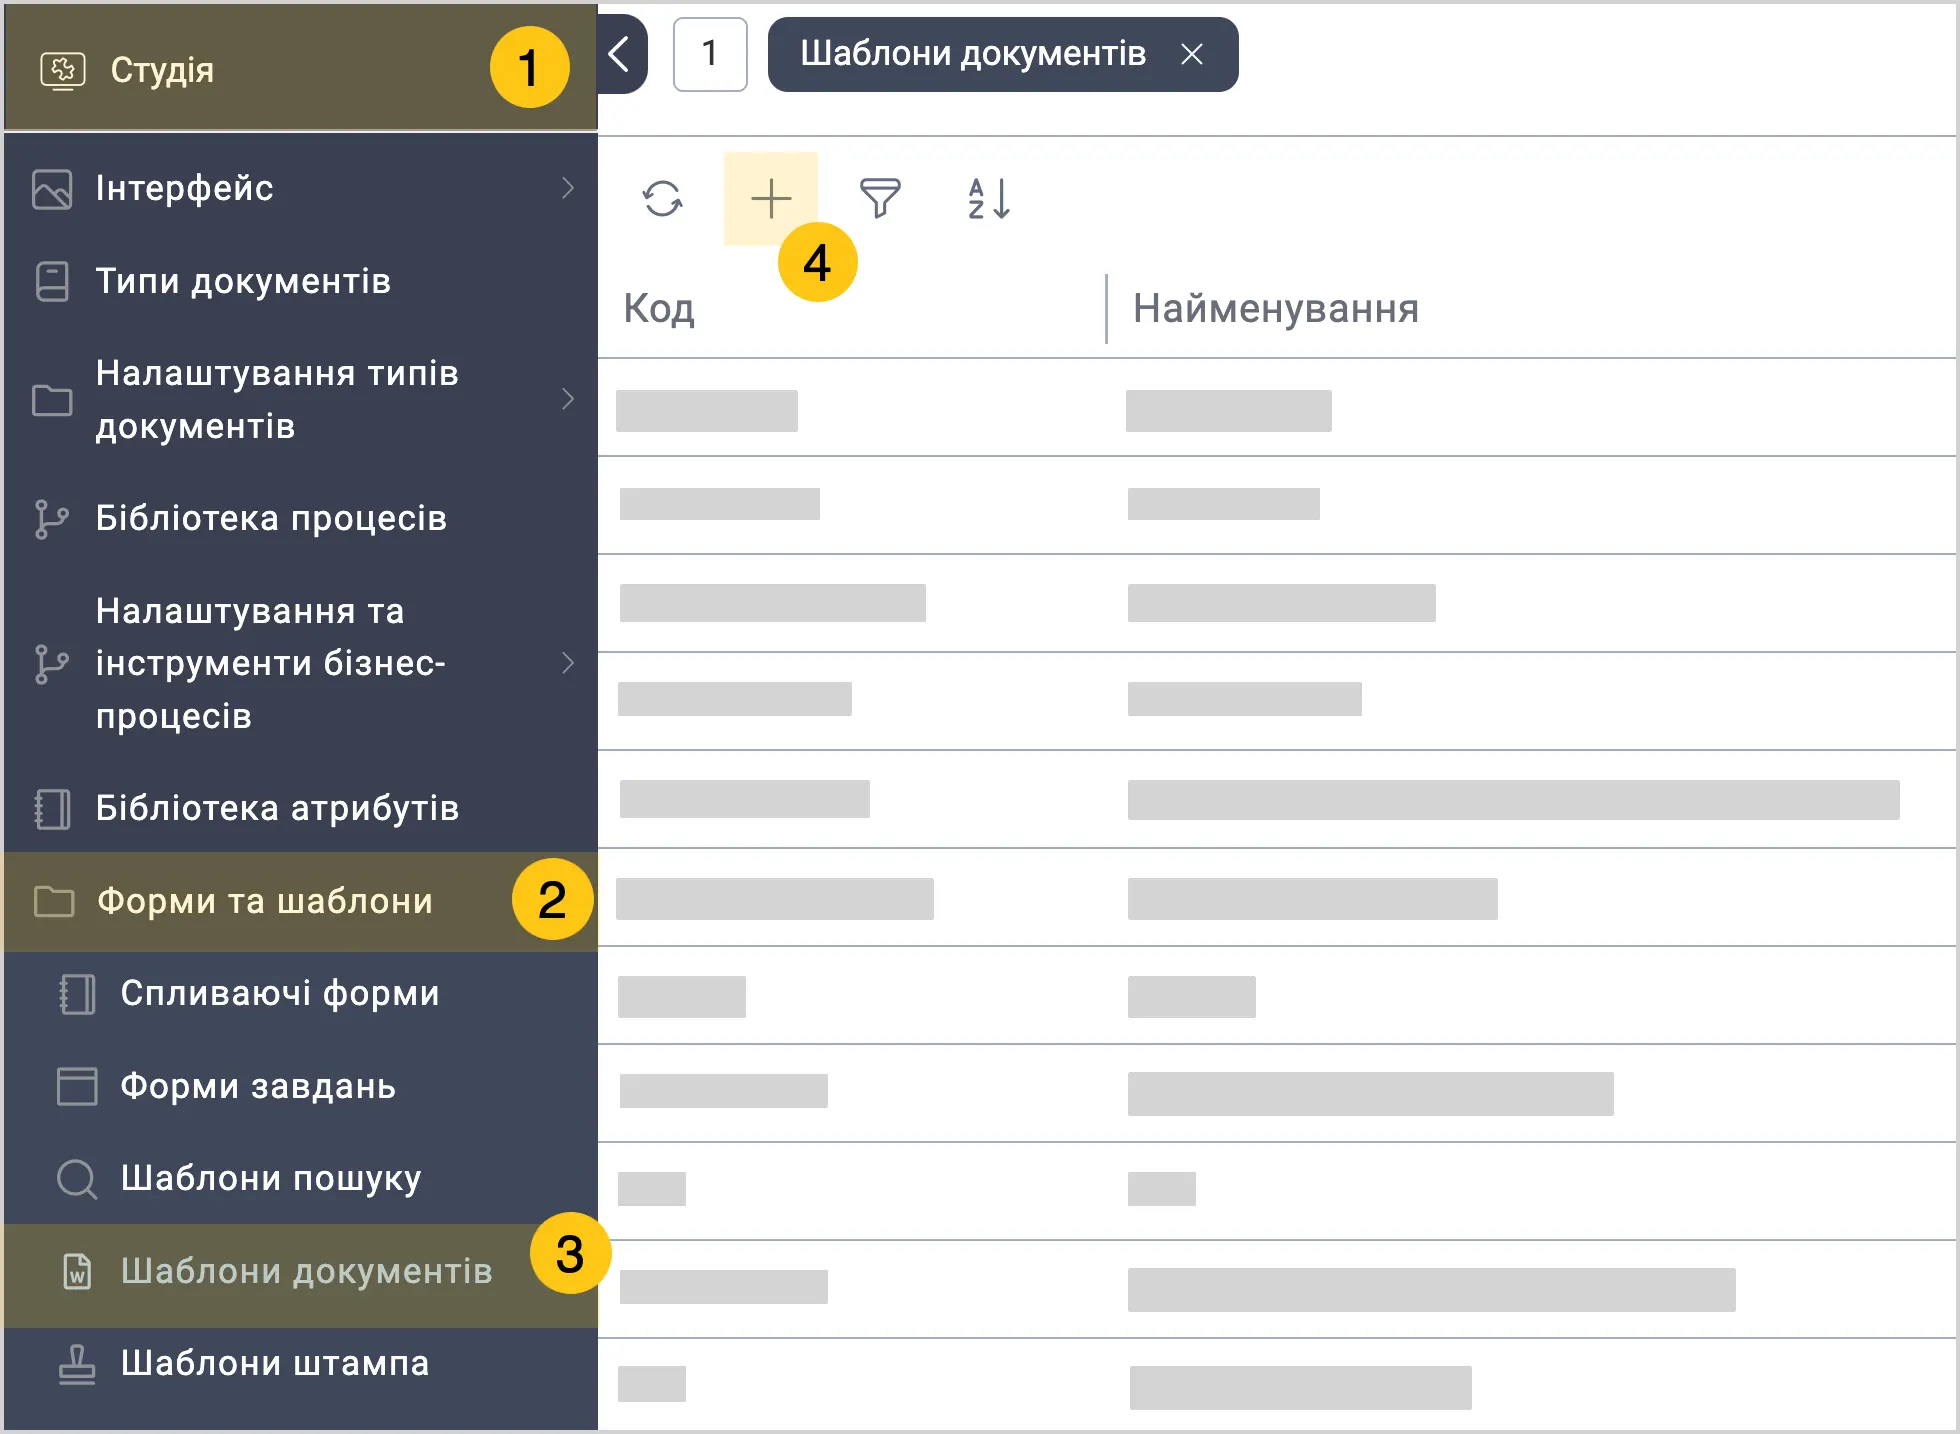This screenshot has width=1960, height=1434.
Task: Open Форми завдань submenu item
Action: point(300,1086)
